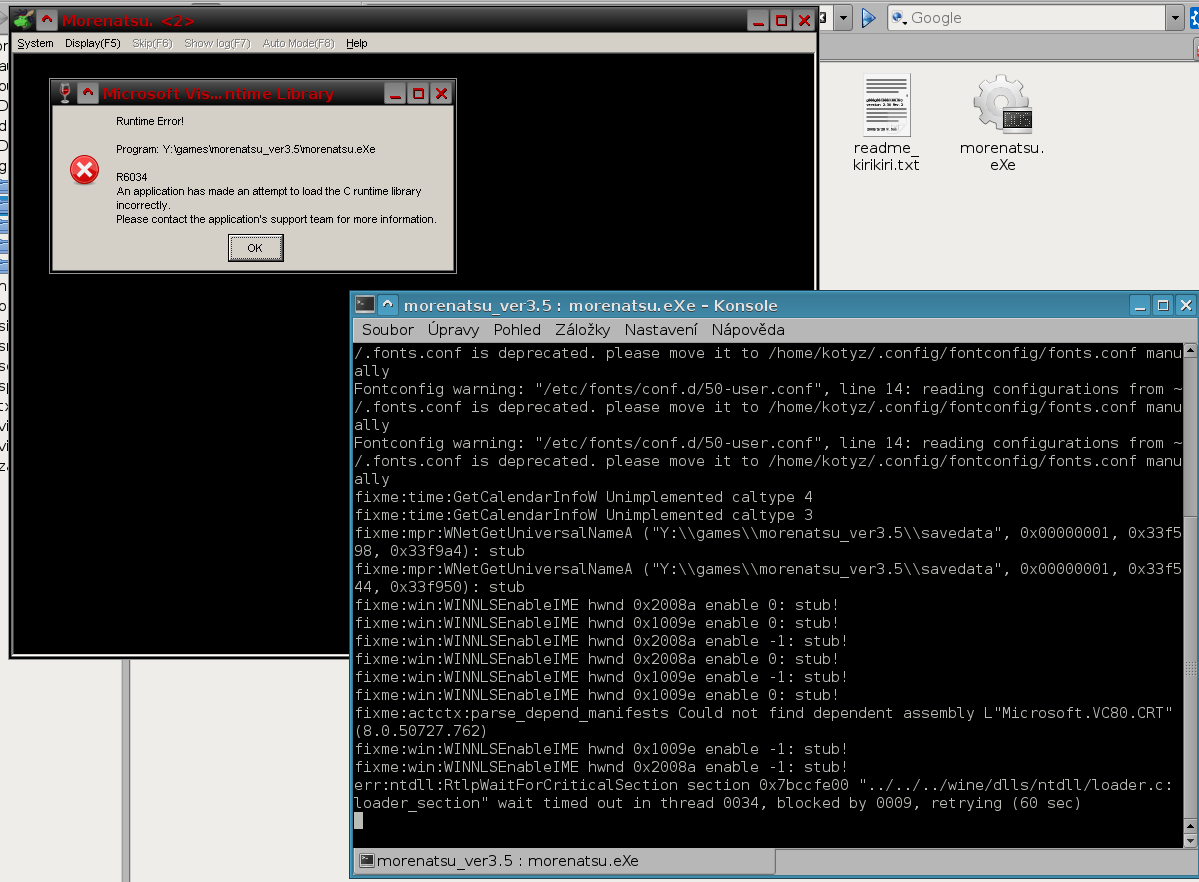The image size is (1199, 882).
Task: Minimize the Morenatsu window
Action: pos(759,21)
